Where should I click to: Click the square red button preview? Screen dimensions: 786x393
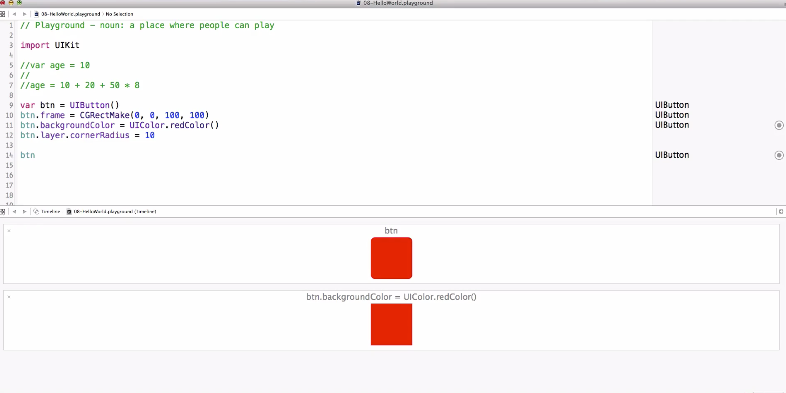[391, 324]
